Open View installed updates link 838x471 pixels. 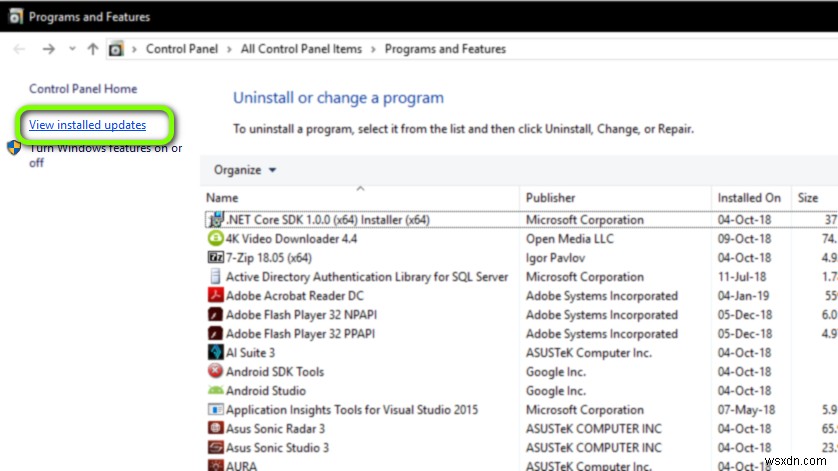click(x=87, y=125)
